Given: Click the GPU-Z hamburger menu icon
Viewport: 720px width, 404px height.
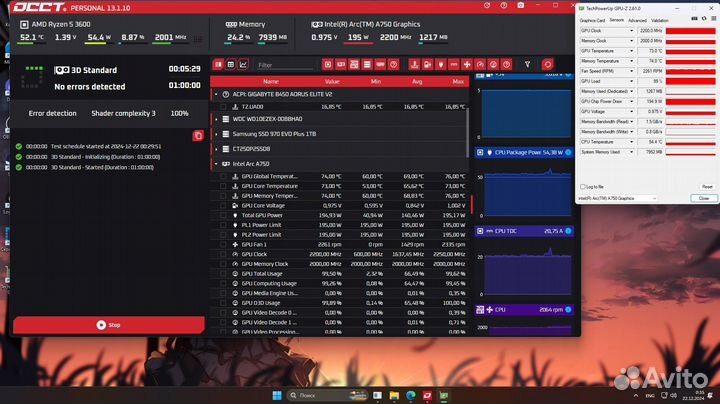Looking at the screenshot, I should (x=714, y=19).
